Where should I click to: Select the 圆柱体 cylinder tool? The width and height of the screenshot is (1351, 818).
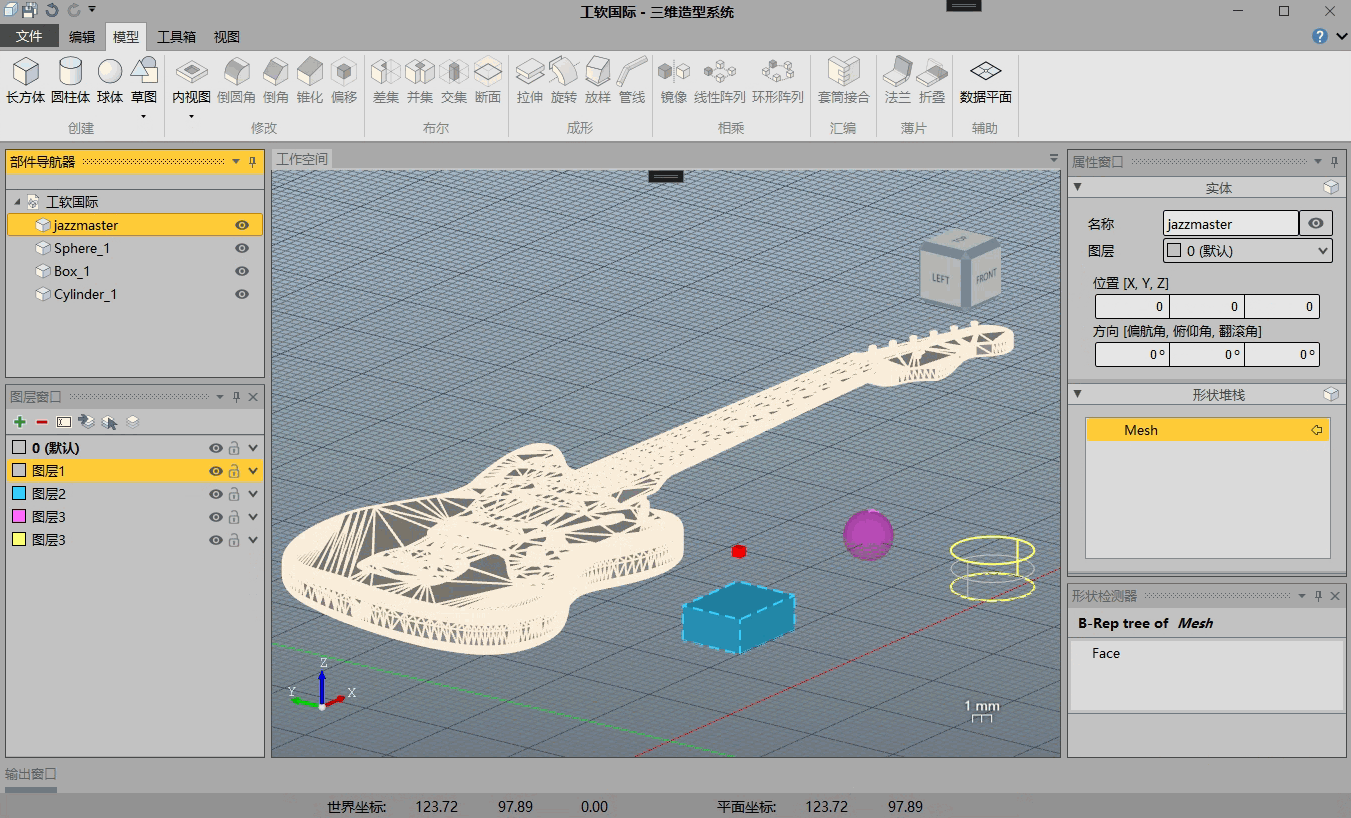click(x=70, y=80)
